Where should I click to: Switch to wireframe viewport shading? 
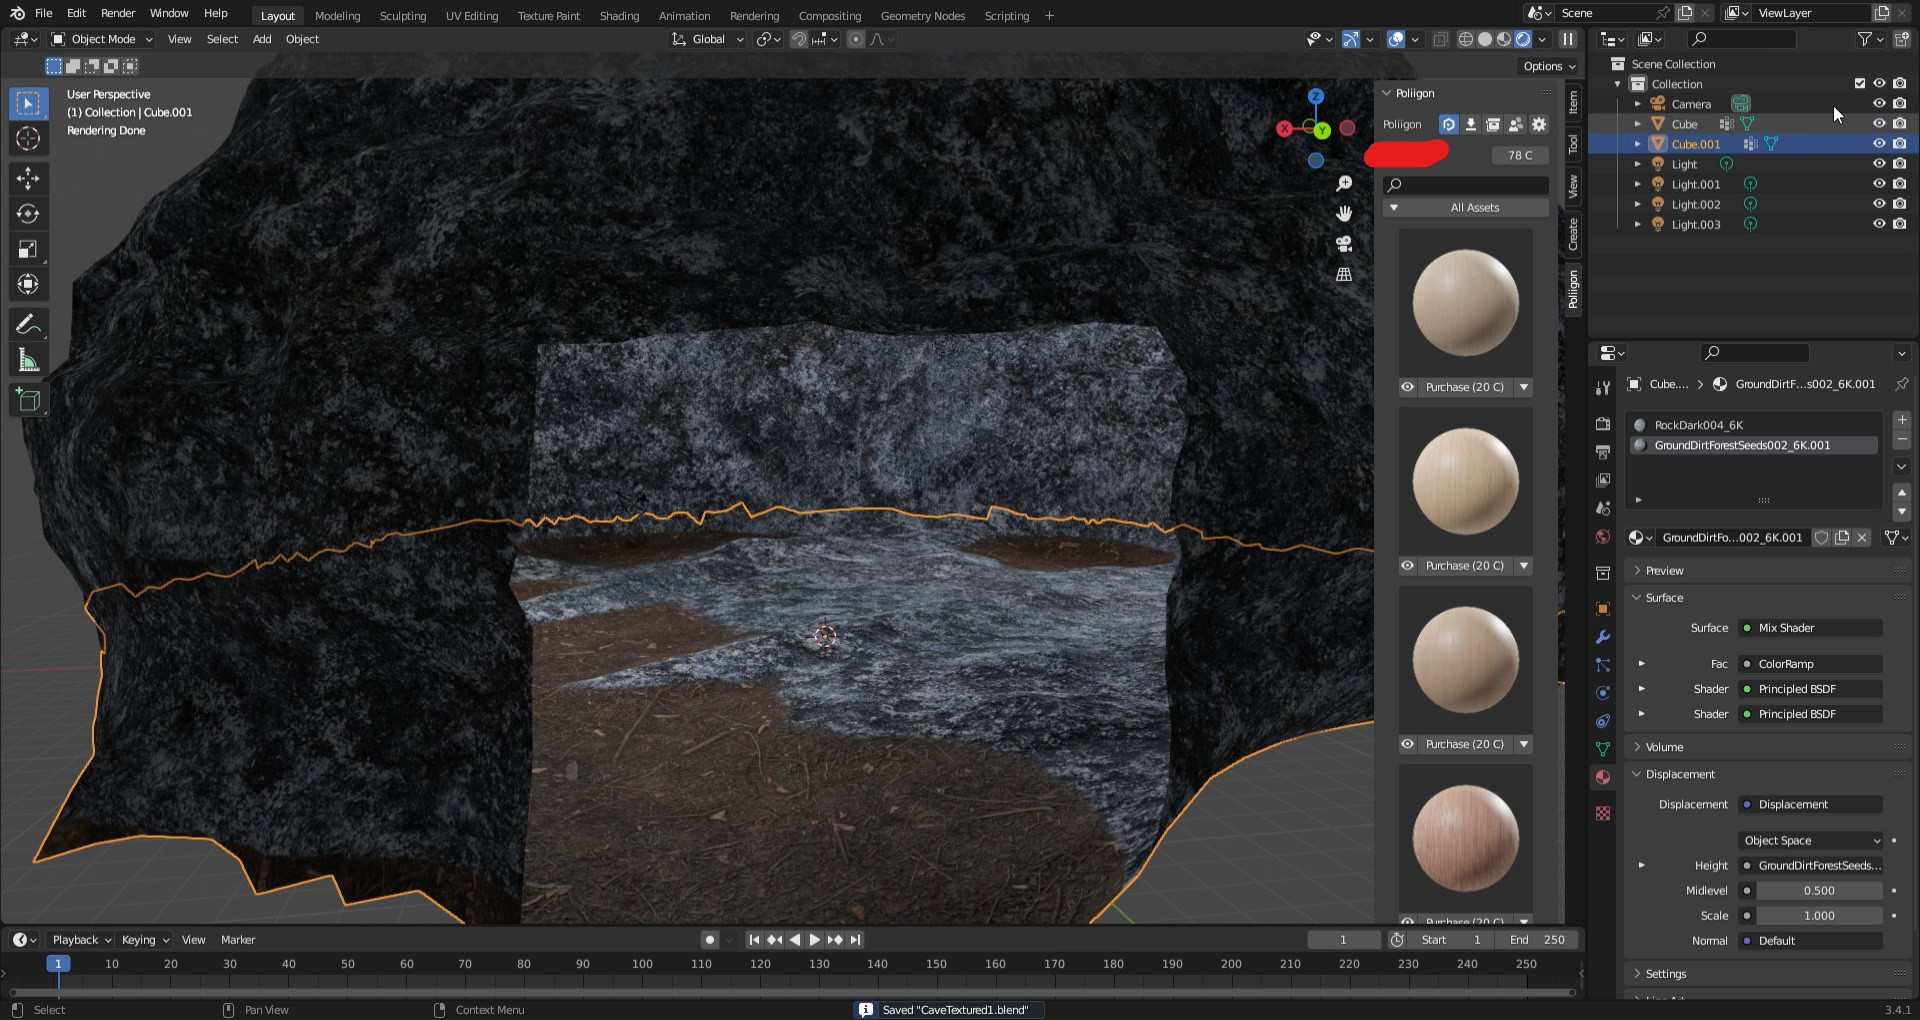pyautogui.click(x=1466, y=39)
